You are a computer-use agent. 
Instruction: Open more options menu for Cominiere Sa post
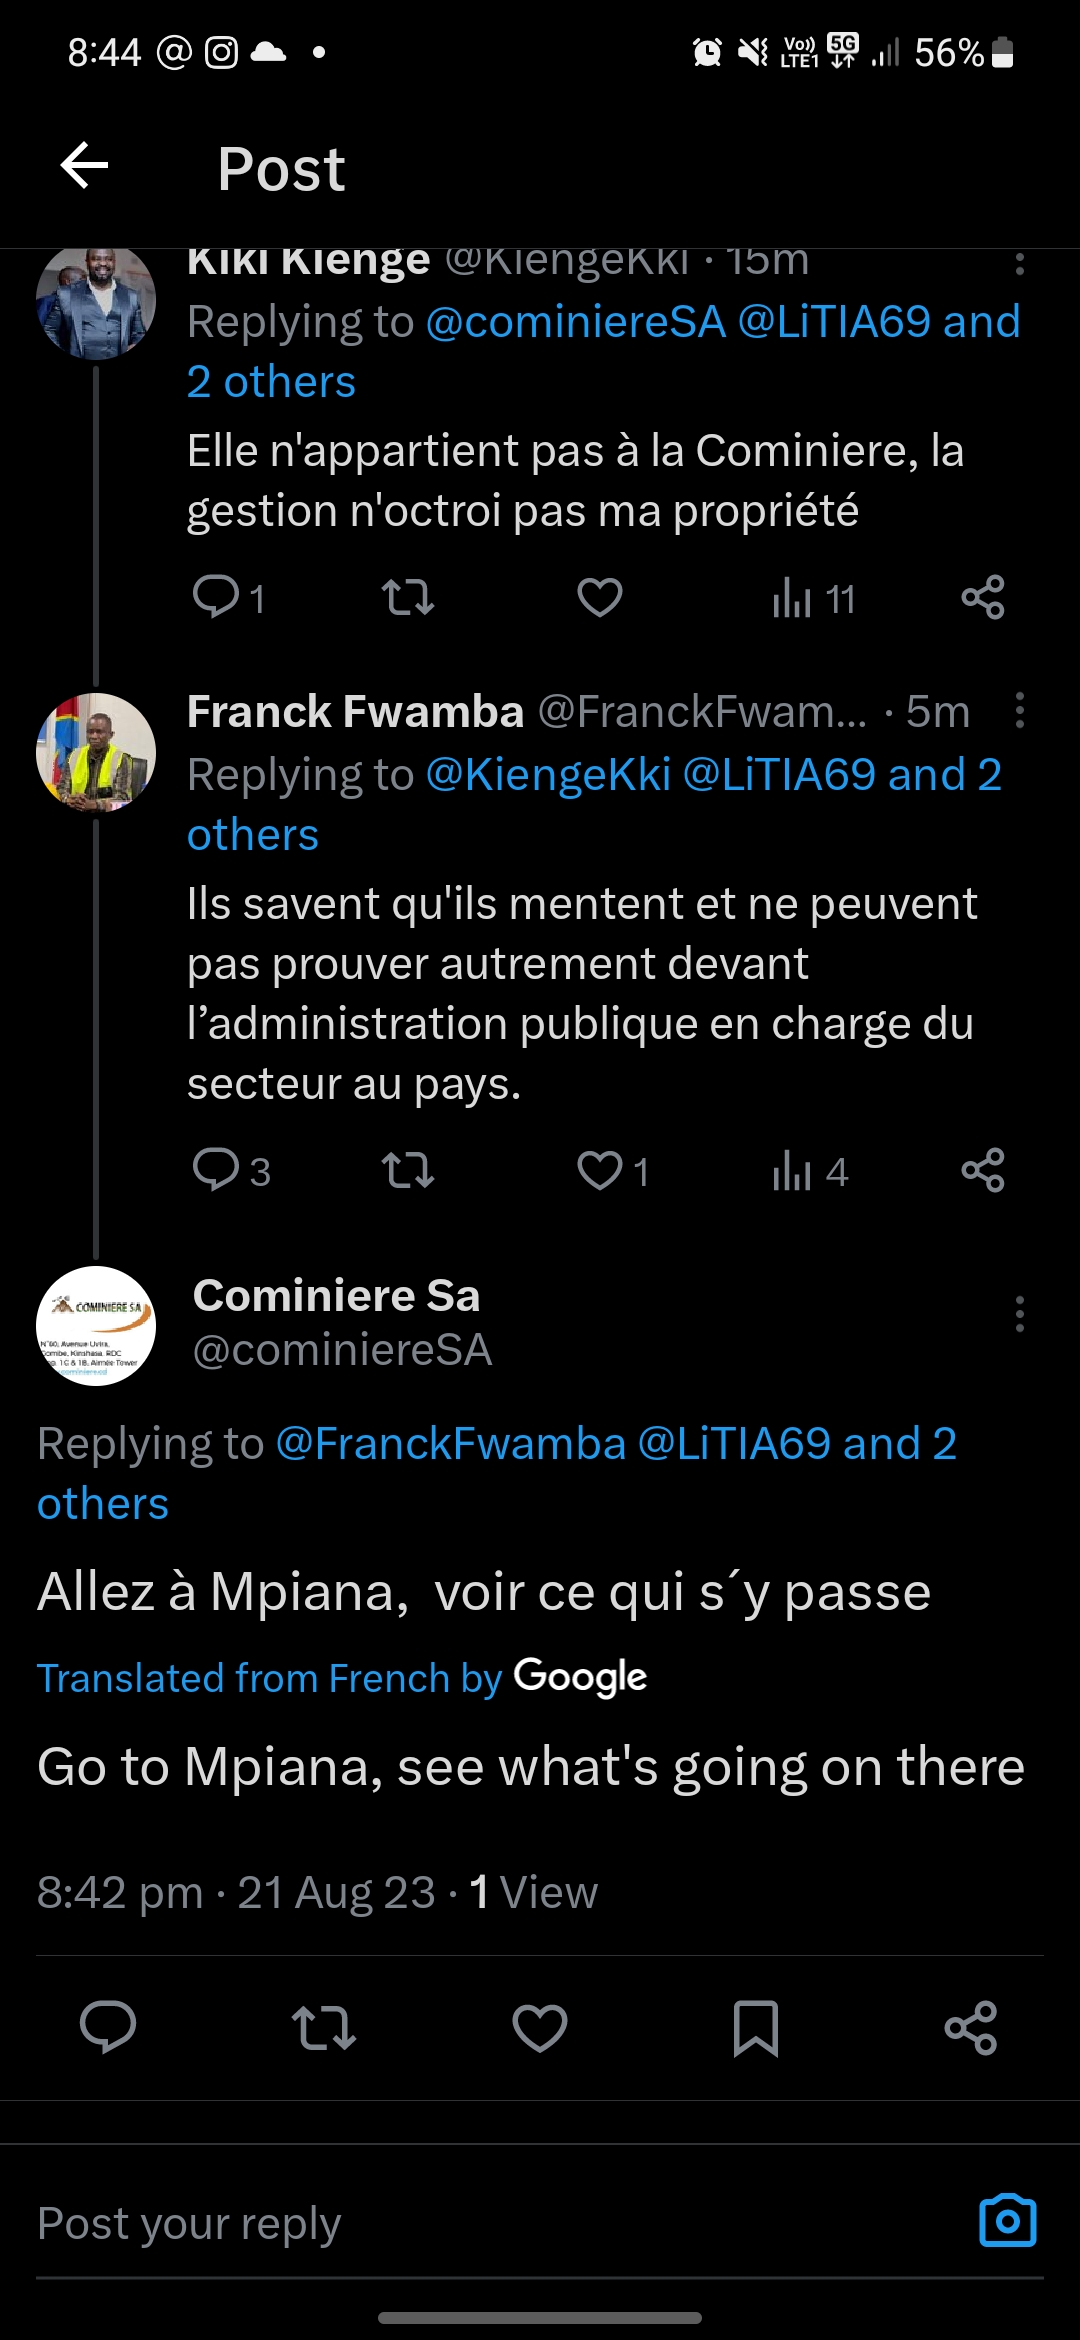(1019, 1314)
